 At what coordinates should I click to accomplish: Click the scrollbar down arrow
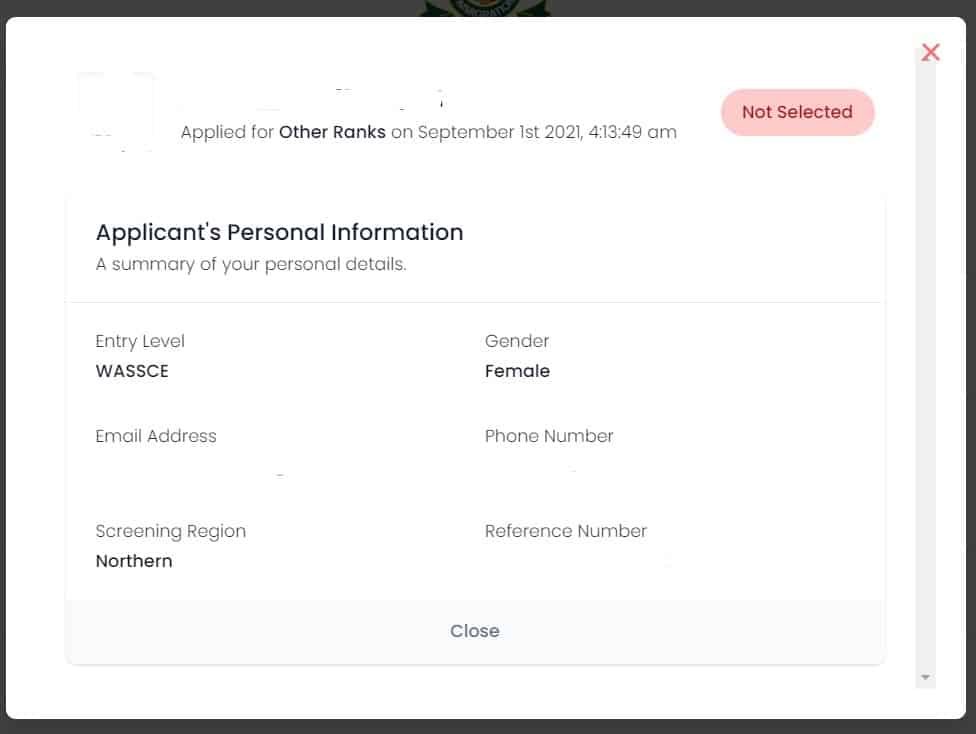pyautogui.click(x=926, y=678)
